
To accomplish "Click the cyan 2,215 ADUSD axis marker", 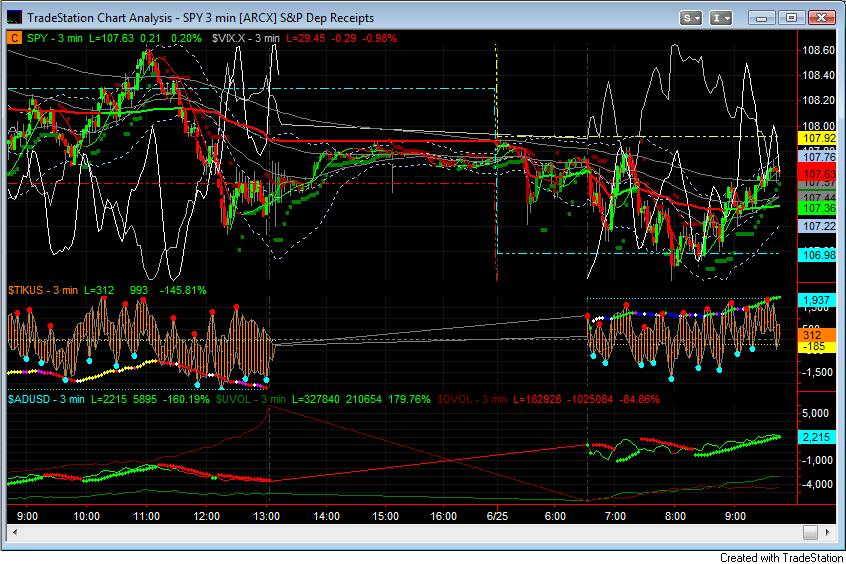I will pyautogui.click(x=817, y=437).
